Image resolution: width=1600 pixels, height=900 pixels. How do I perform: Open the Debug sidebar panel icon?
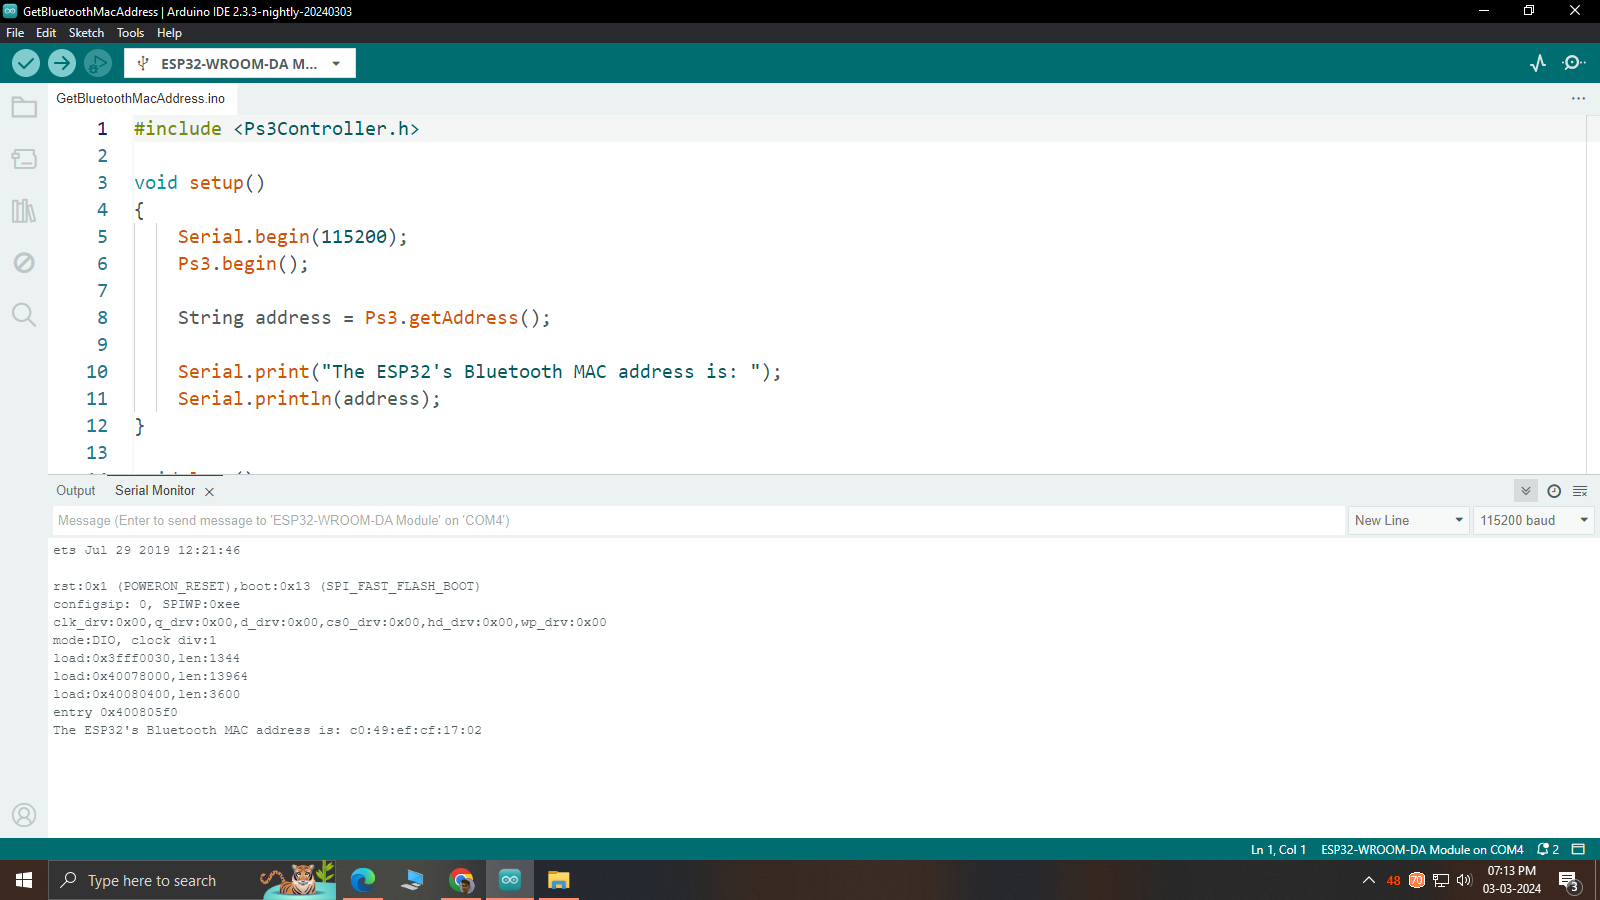pos(24,263)
